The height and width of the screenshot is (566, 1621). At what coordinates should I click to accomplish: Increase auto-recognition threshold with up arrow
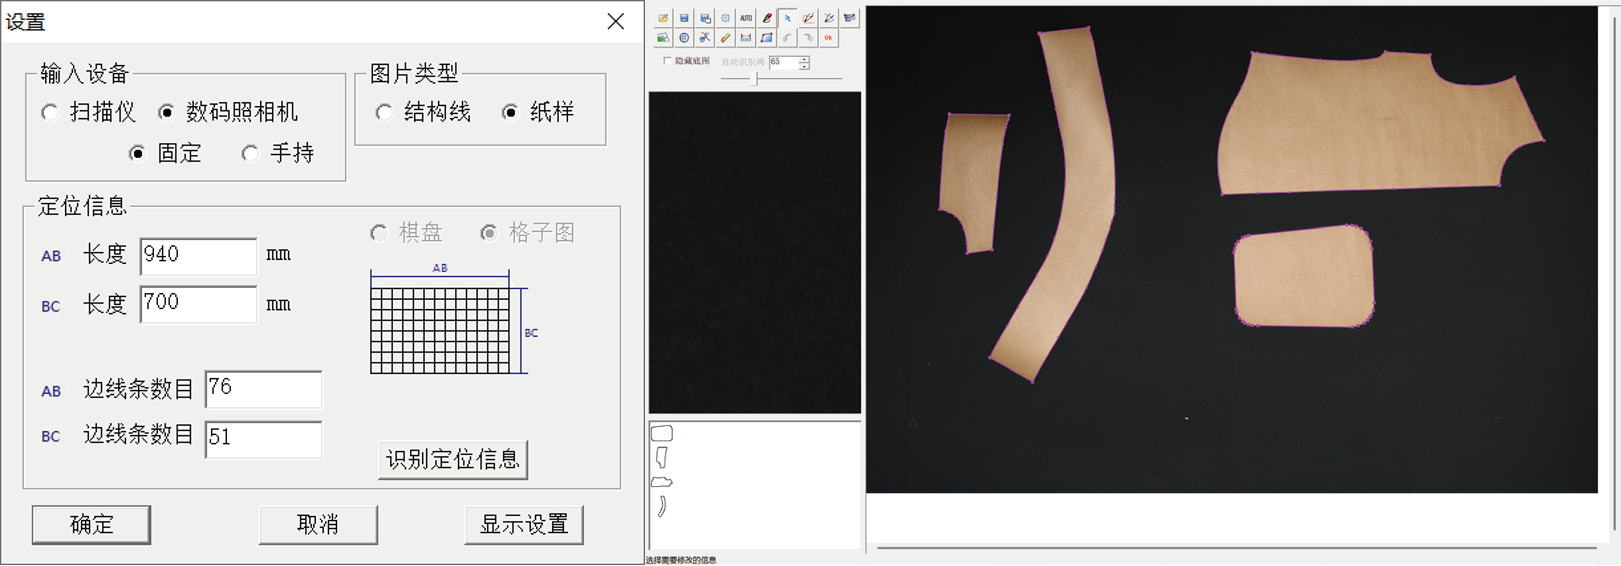(x=804, y=59)
